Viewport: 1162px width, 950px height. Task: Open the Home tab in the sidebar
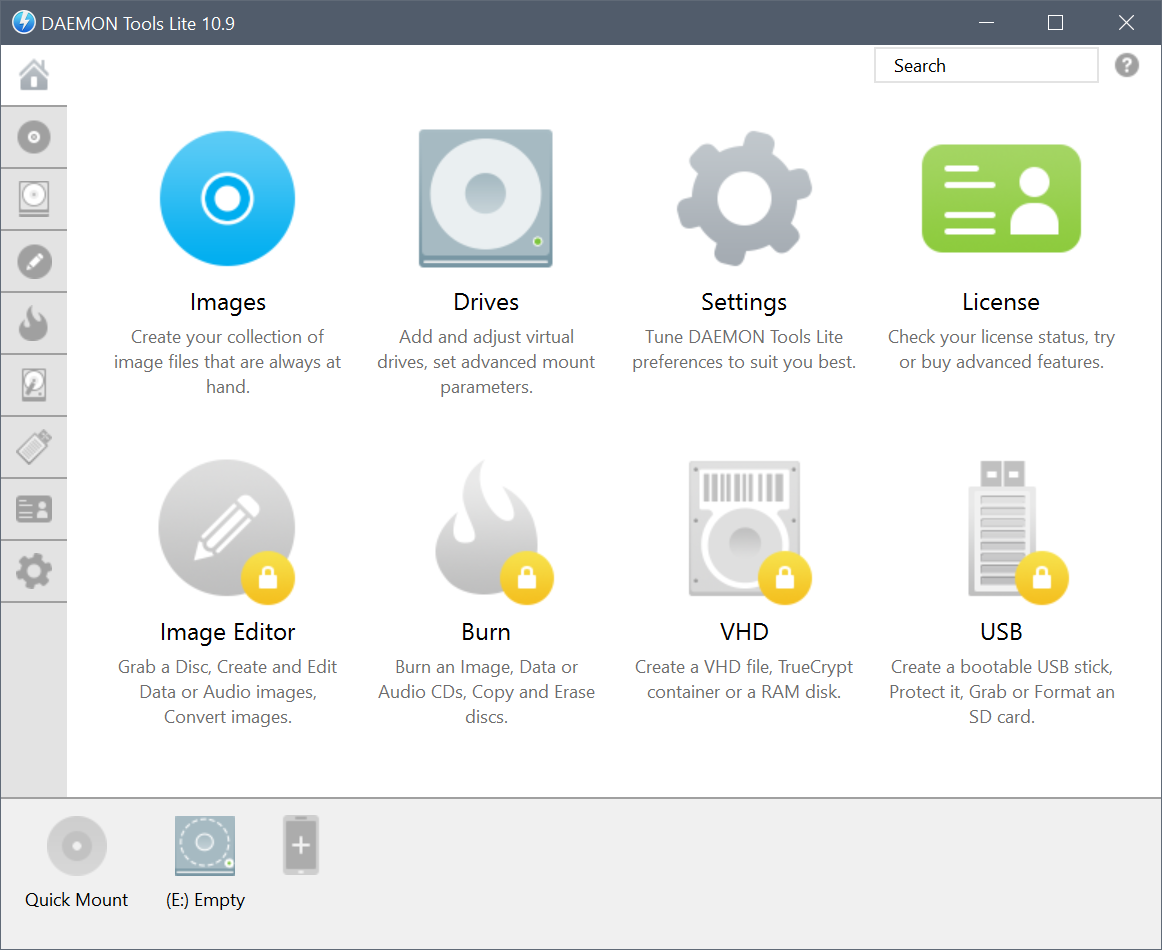tap(34, 75)
